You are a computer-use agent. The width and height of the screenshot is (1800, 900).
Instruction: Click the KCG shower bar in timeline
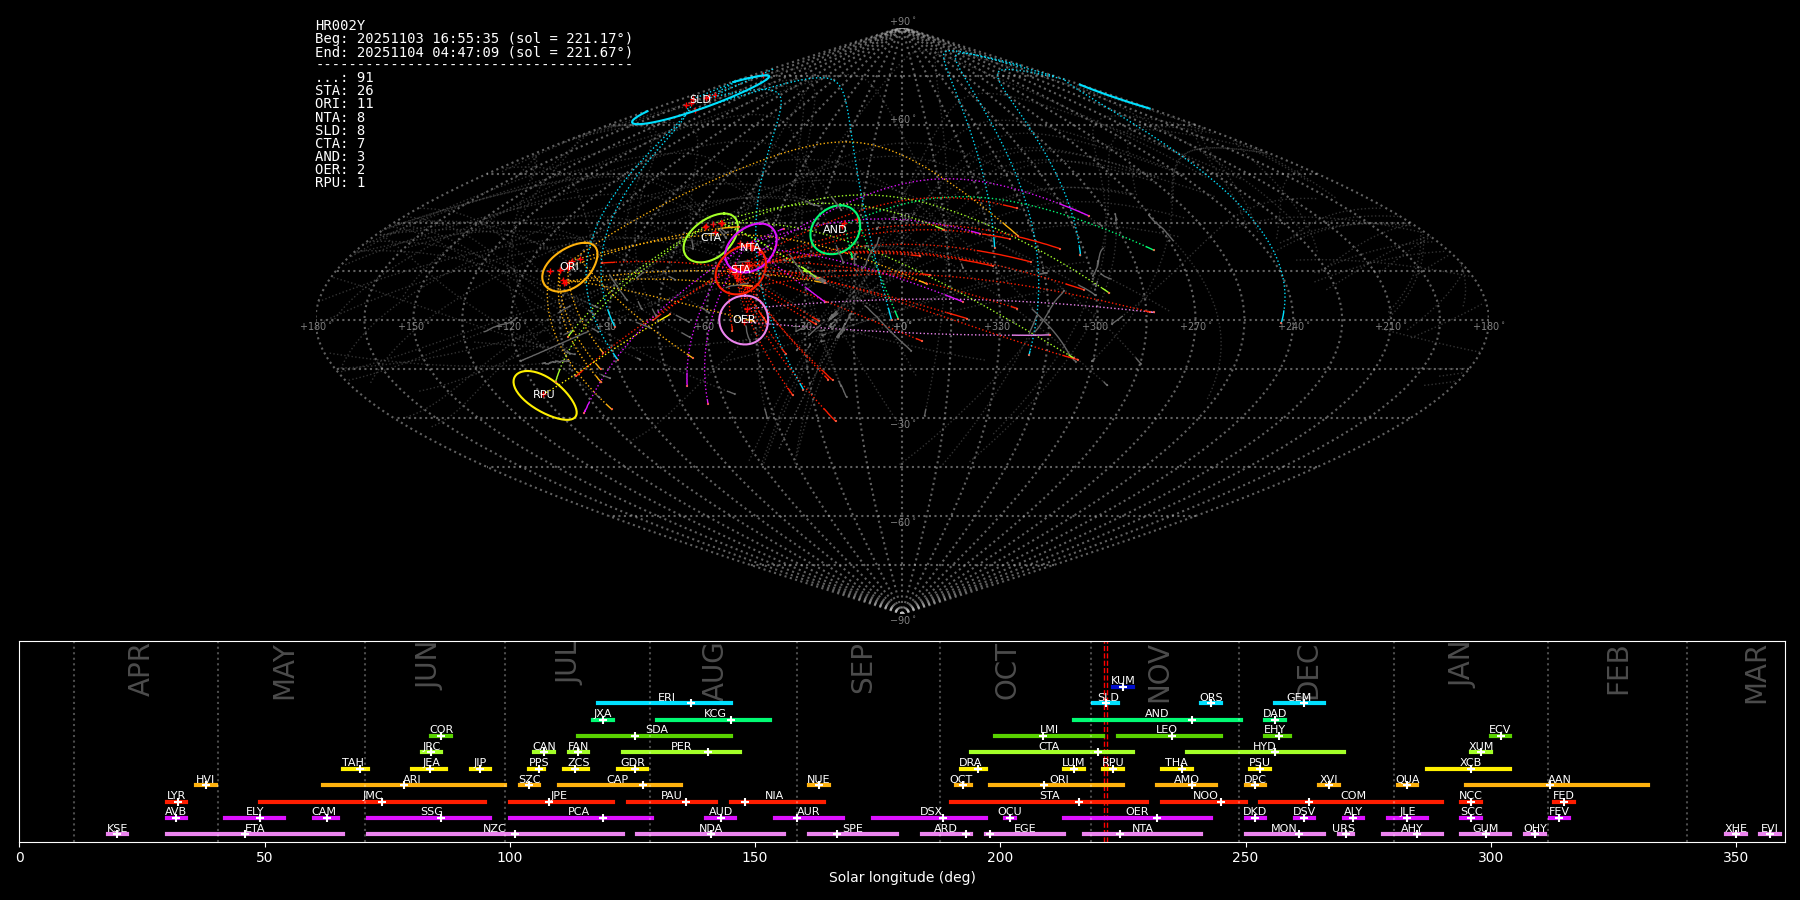point(713,719)
